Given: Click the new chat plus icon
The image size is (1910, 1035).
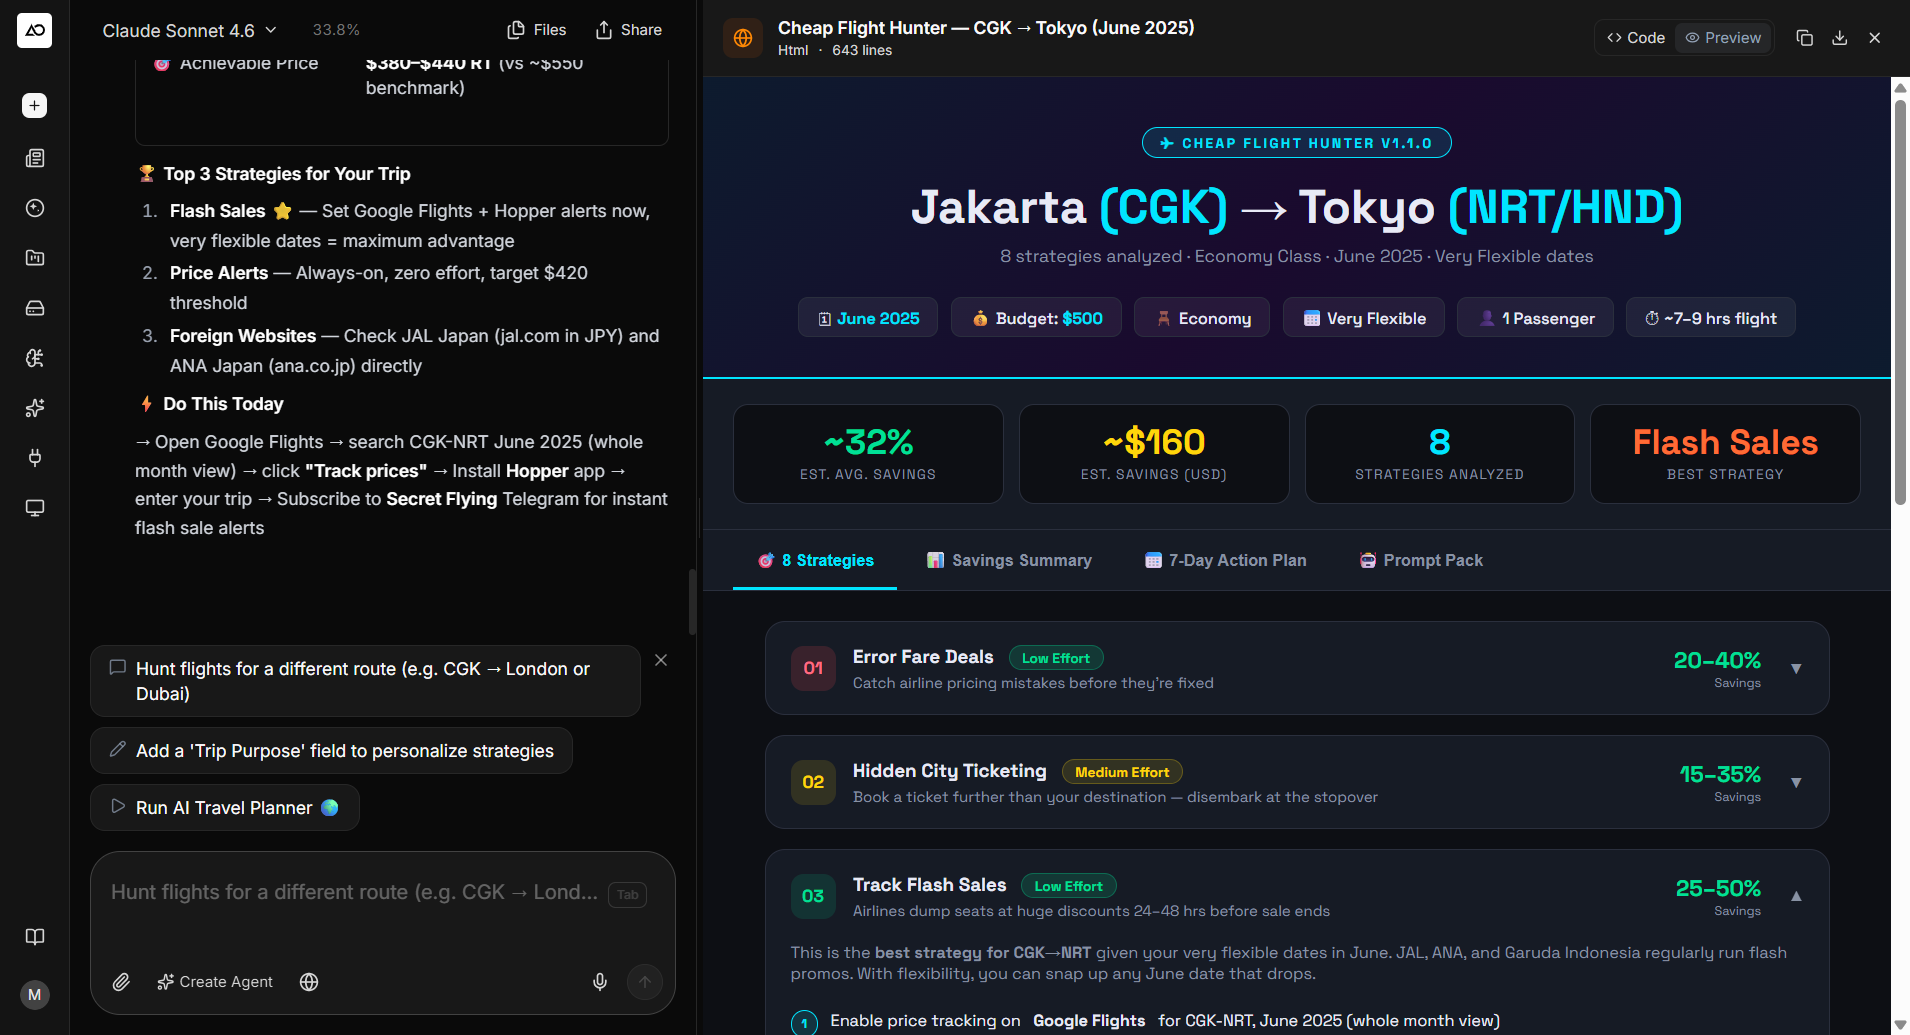Looking at the screenshot, I should [35, 106].
